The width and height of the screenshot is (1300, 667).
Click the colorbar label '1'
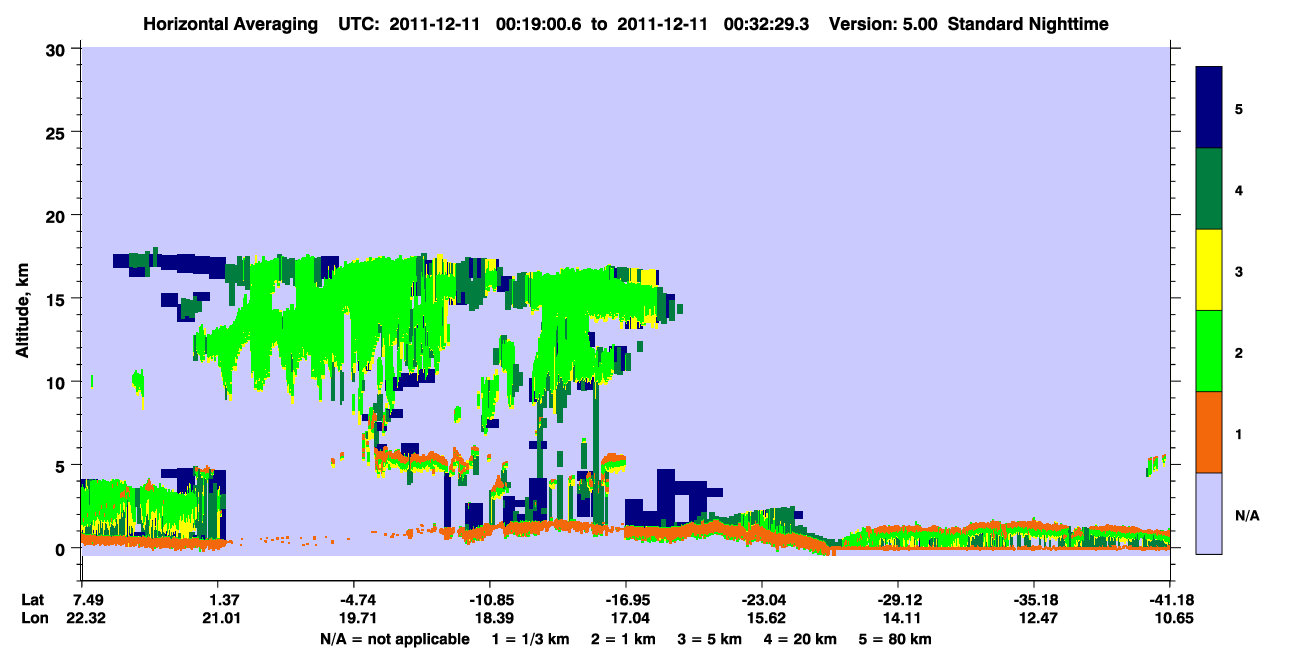click(1238, 434)
